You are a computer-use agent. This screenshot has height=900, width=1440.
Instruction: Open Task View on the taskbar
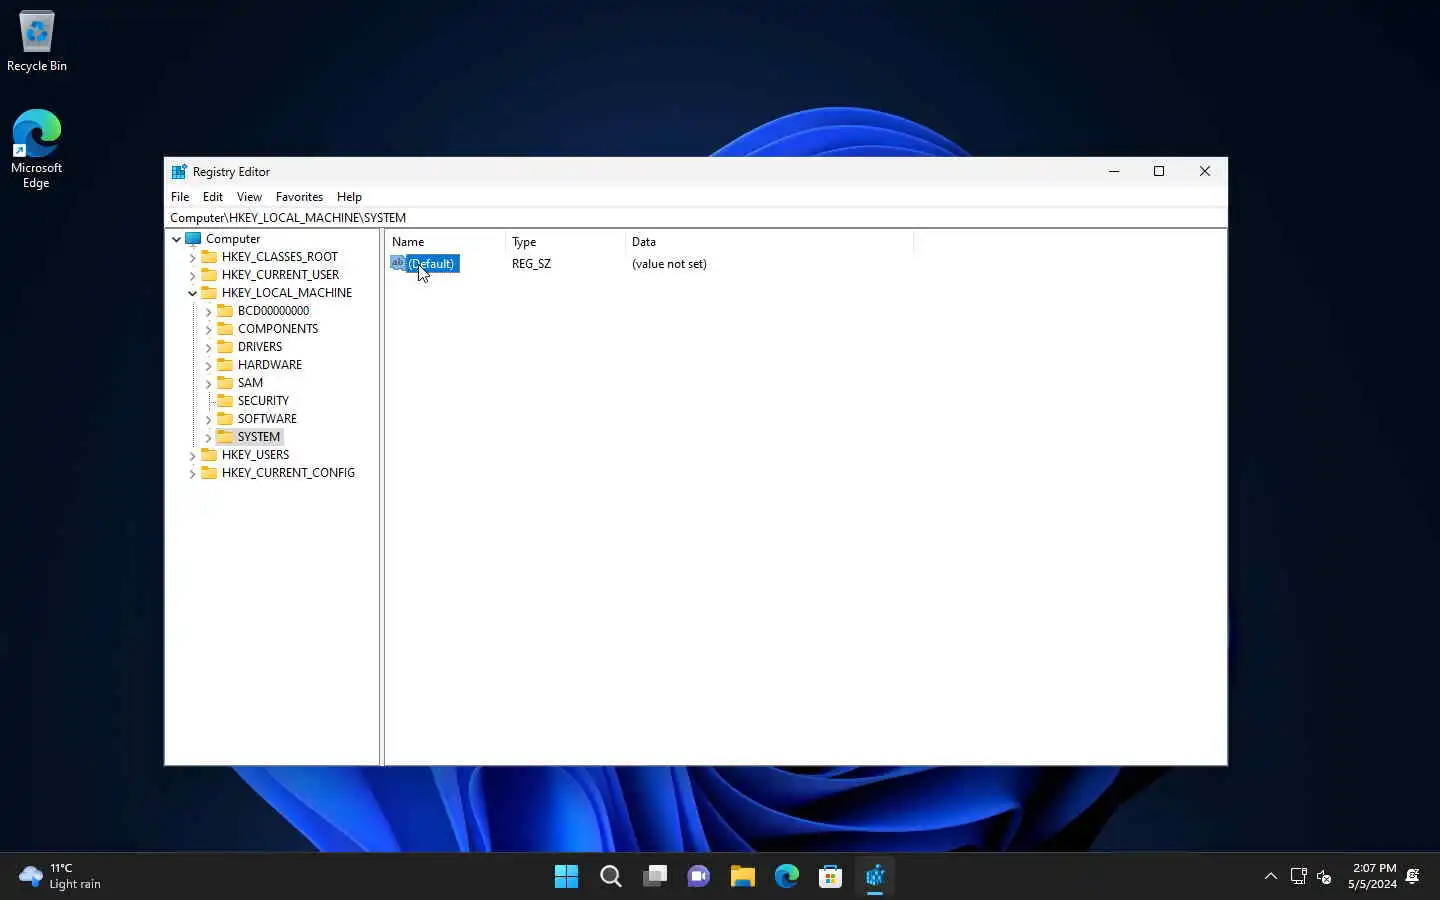pos(654,877)
